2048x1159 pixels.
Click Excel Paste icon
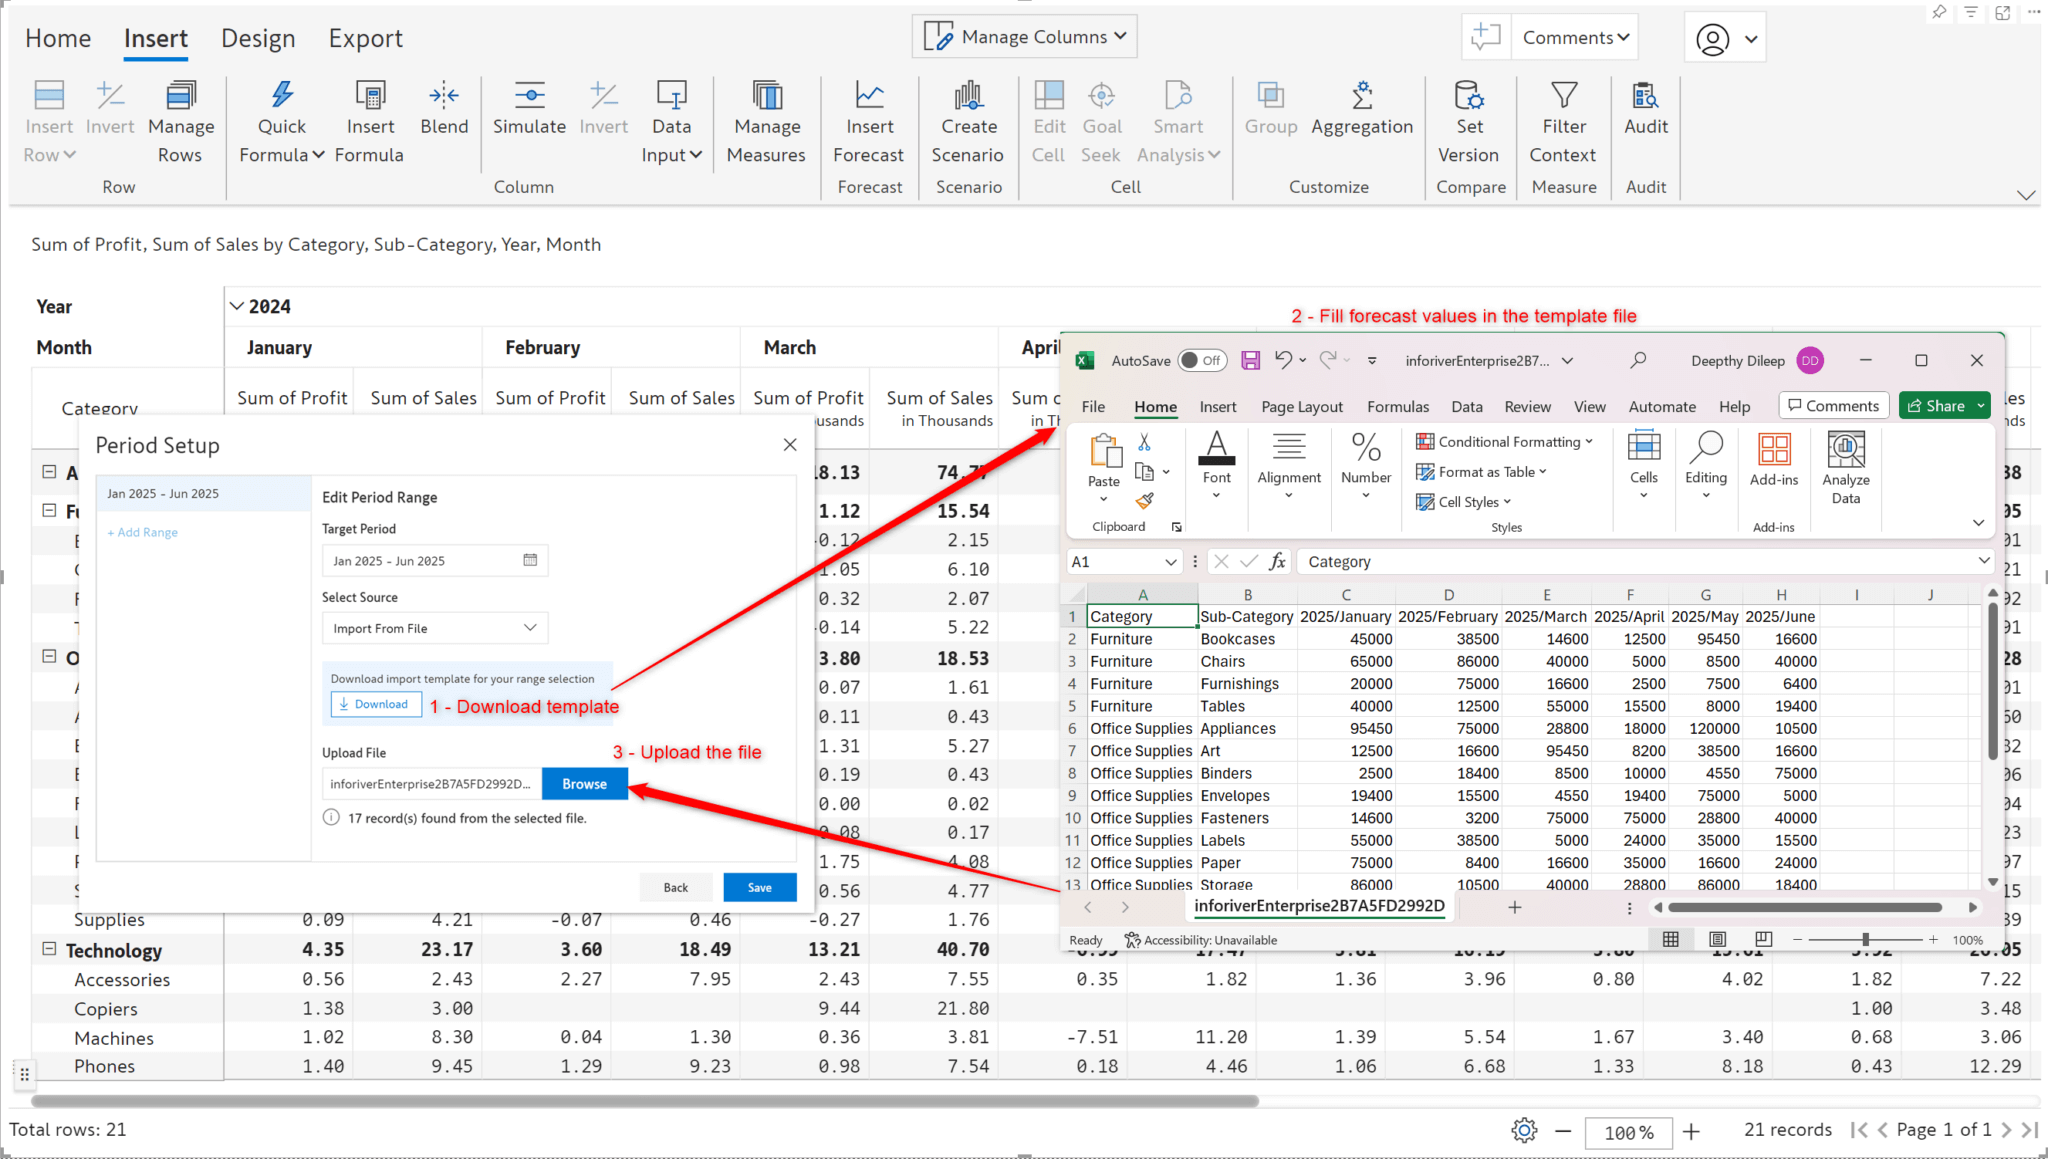[x=1105, y=452]
